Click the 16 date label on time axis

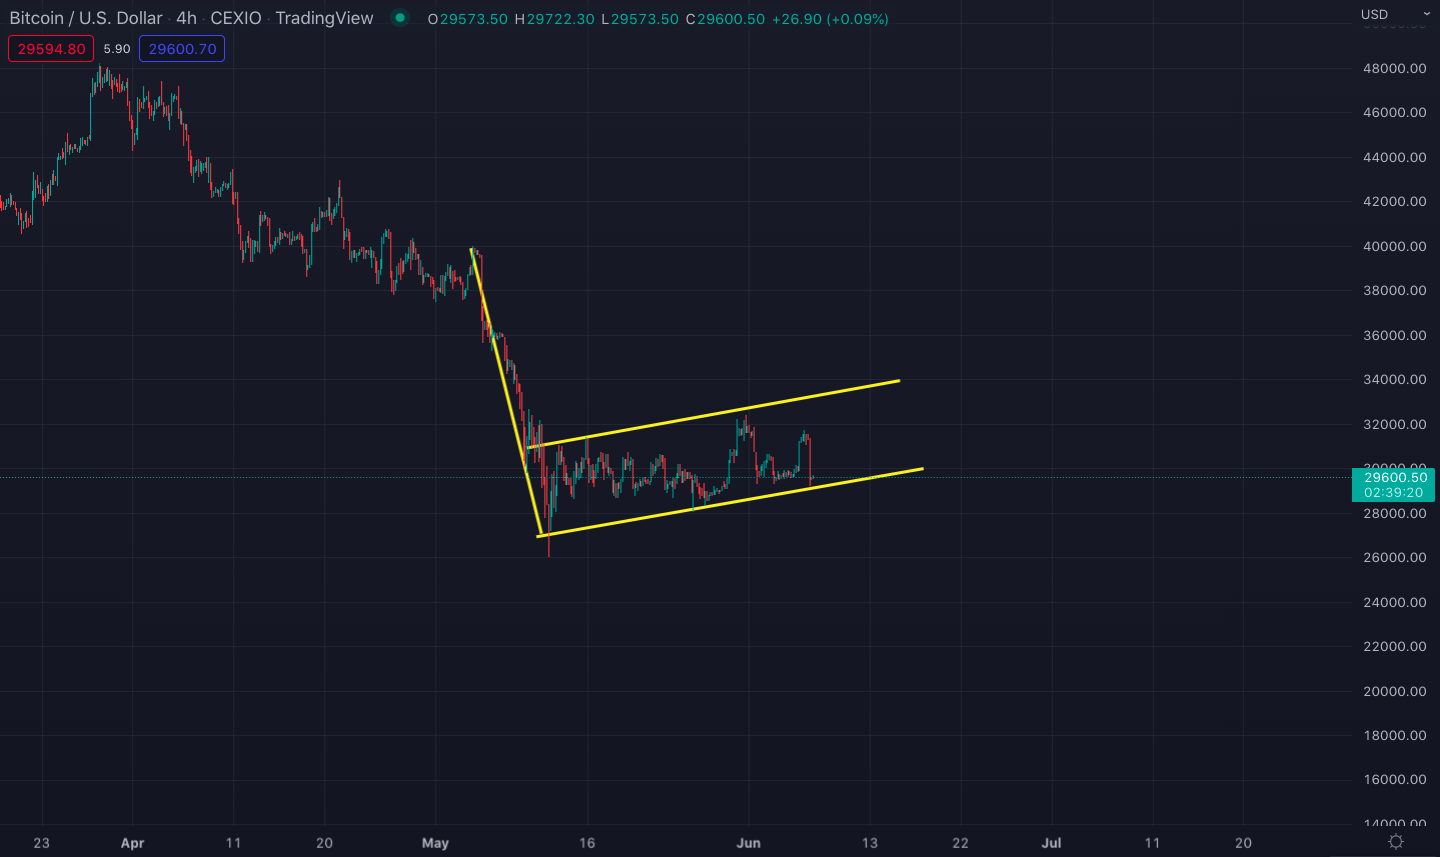coord(587,843)
